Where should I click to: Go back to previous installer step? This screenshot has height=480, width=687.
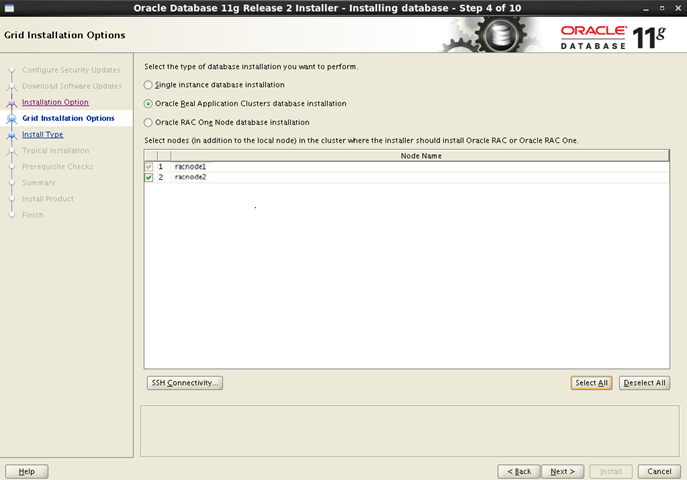coord(519,471)
